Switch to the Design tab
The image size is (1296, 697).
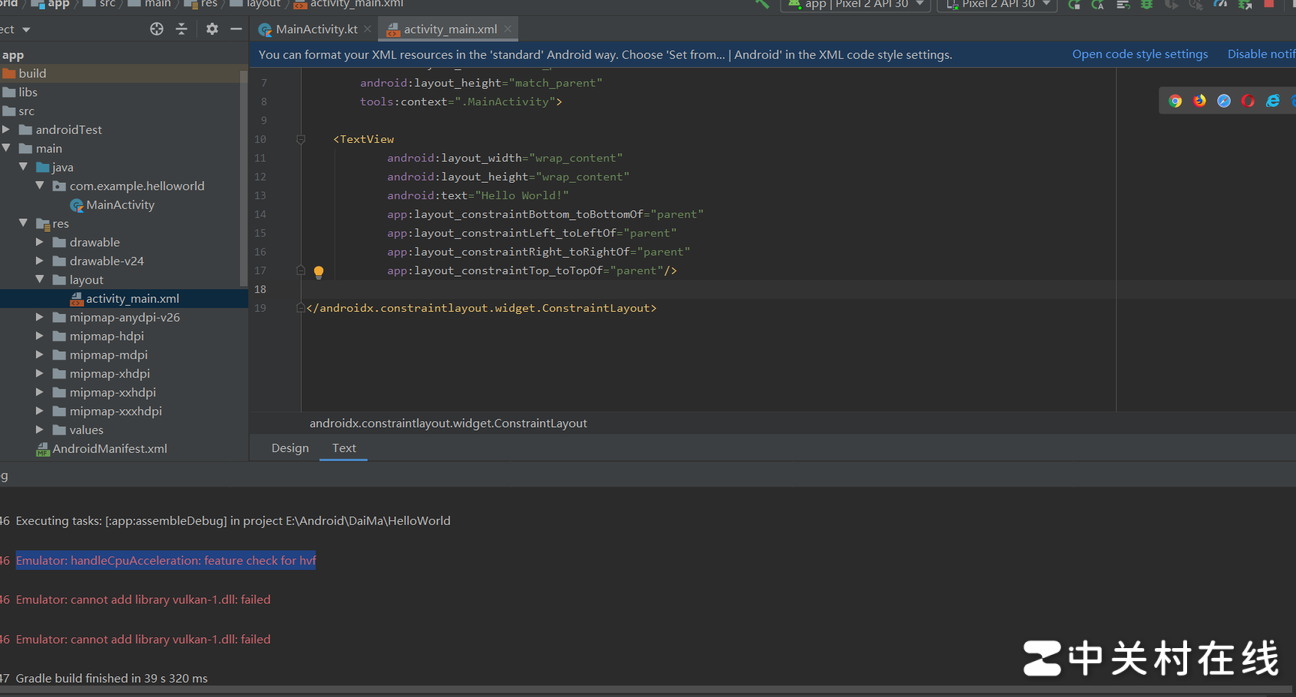(x=290, y=448)
